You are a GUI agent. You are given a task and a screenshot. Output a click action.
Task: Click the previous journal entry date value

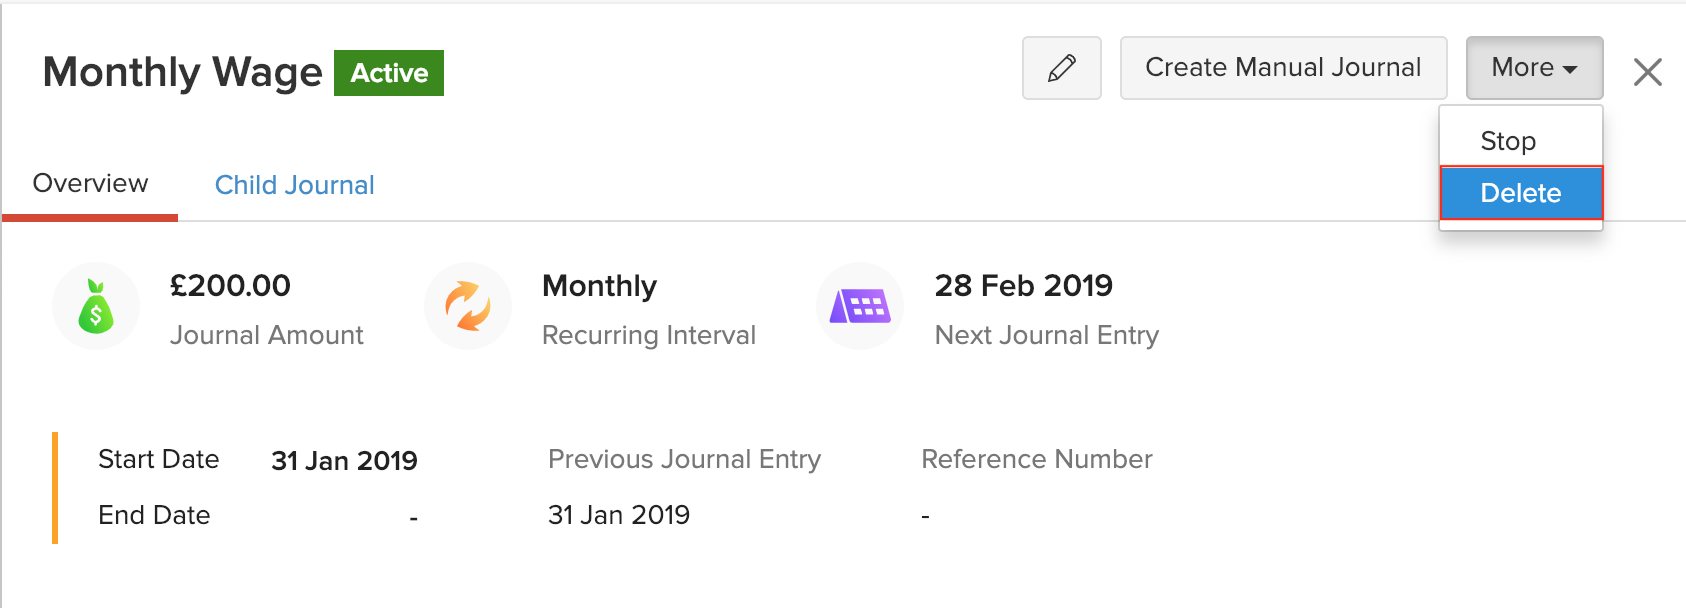(x=619, y=515)
